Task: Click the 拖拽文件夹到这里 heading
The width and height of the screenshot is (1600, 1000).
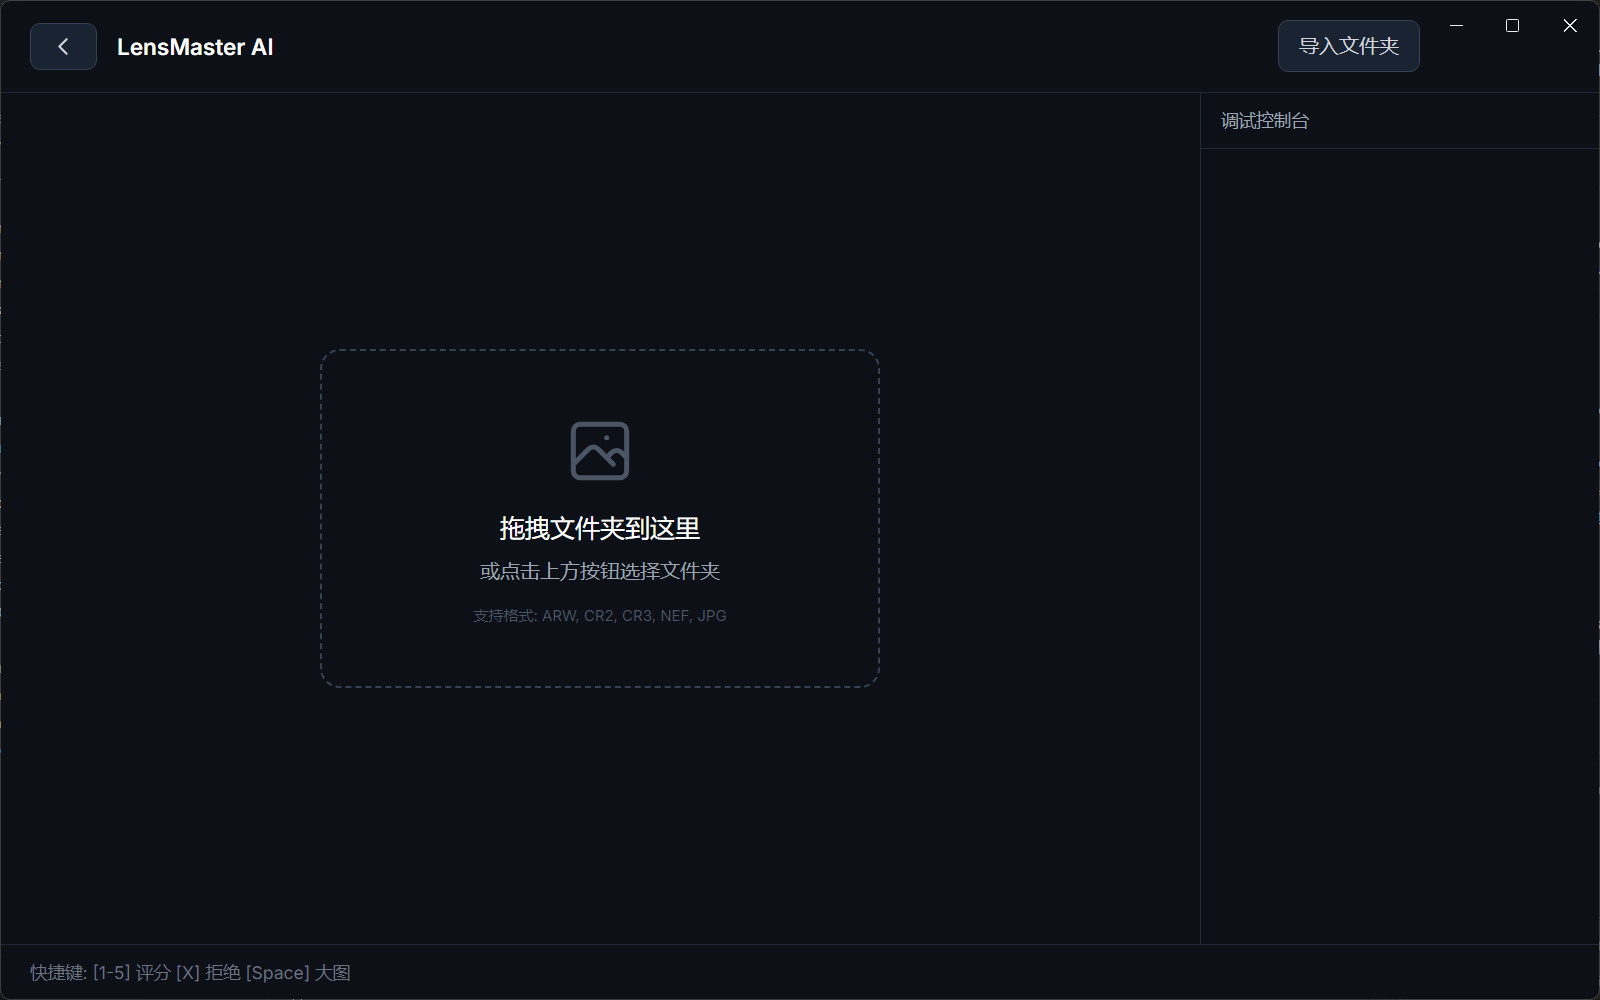Action: pyautogui.click(x=600, y=528)
